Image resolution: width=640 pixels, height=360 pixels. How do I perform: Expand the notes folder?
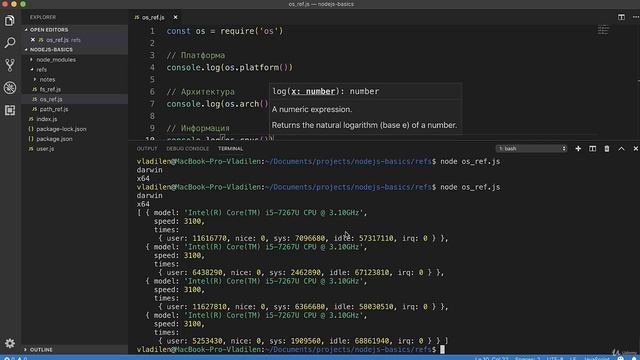click(47, 79)
